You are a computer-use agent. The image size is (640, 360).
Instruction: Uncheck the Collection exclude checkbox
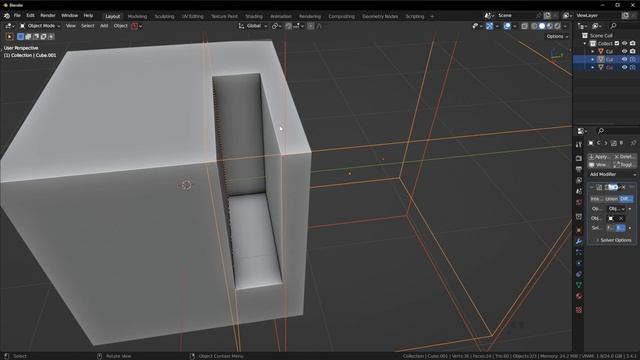pyautogui.click(x=617, y=44)
